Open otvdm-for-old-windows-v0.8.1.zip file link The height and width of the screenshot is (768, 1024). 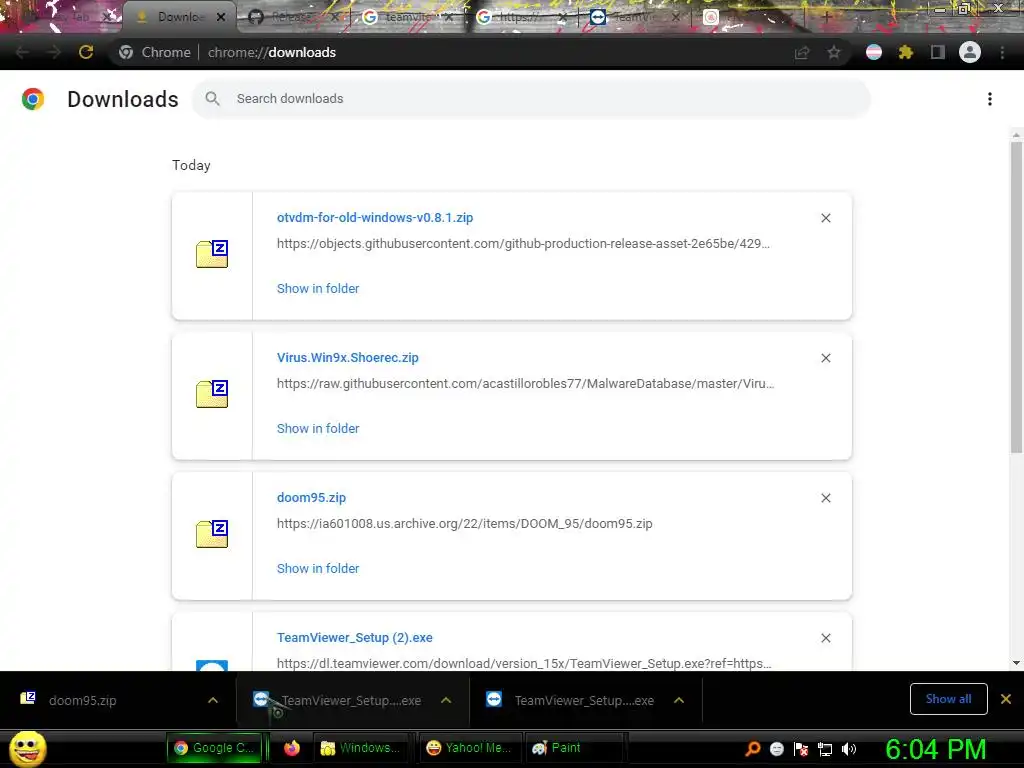pos(375,217)
